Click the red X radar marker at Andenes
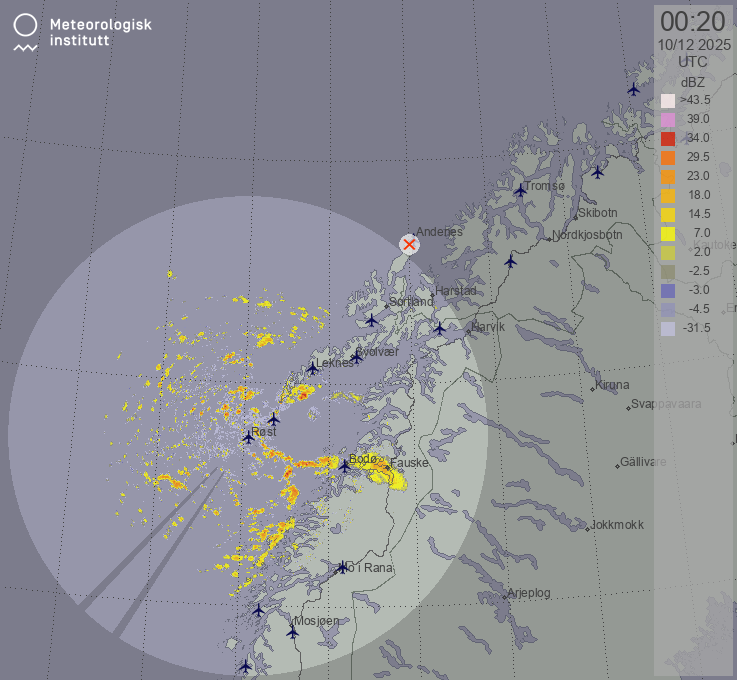737x680 pixels. tap(409, 245)
